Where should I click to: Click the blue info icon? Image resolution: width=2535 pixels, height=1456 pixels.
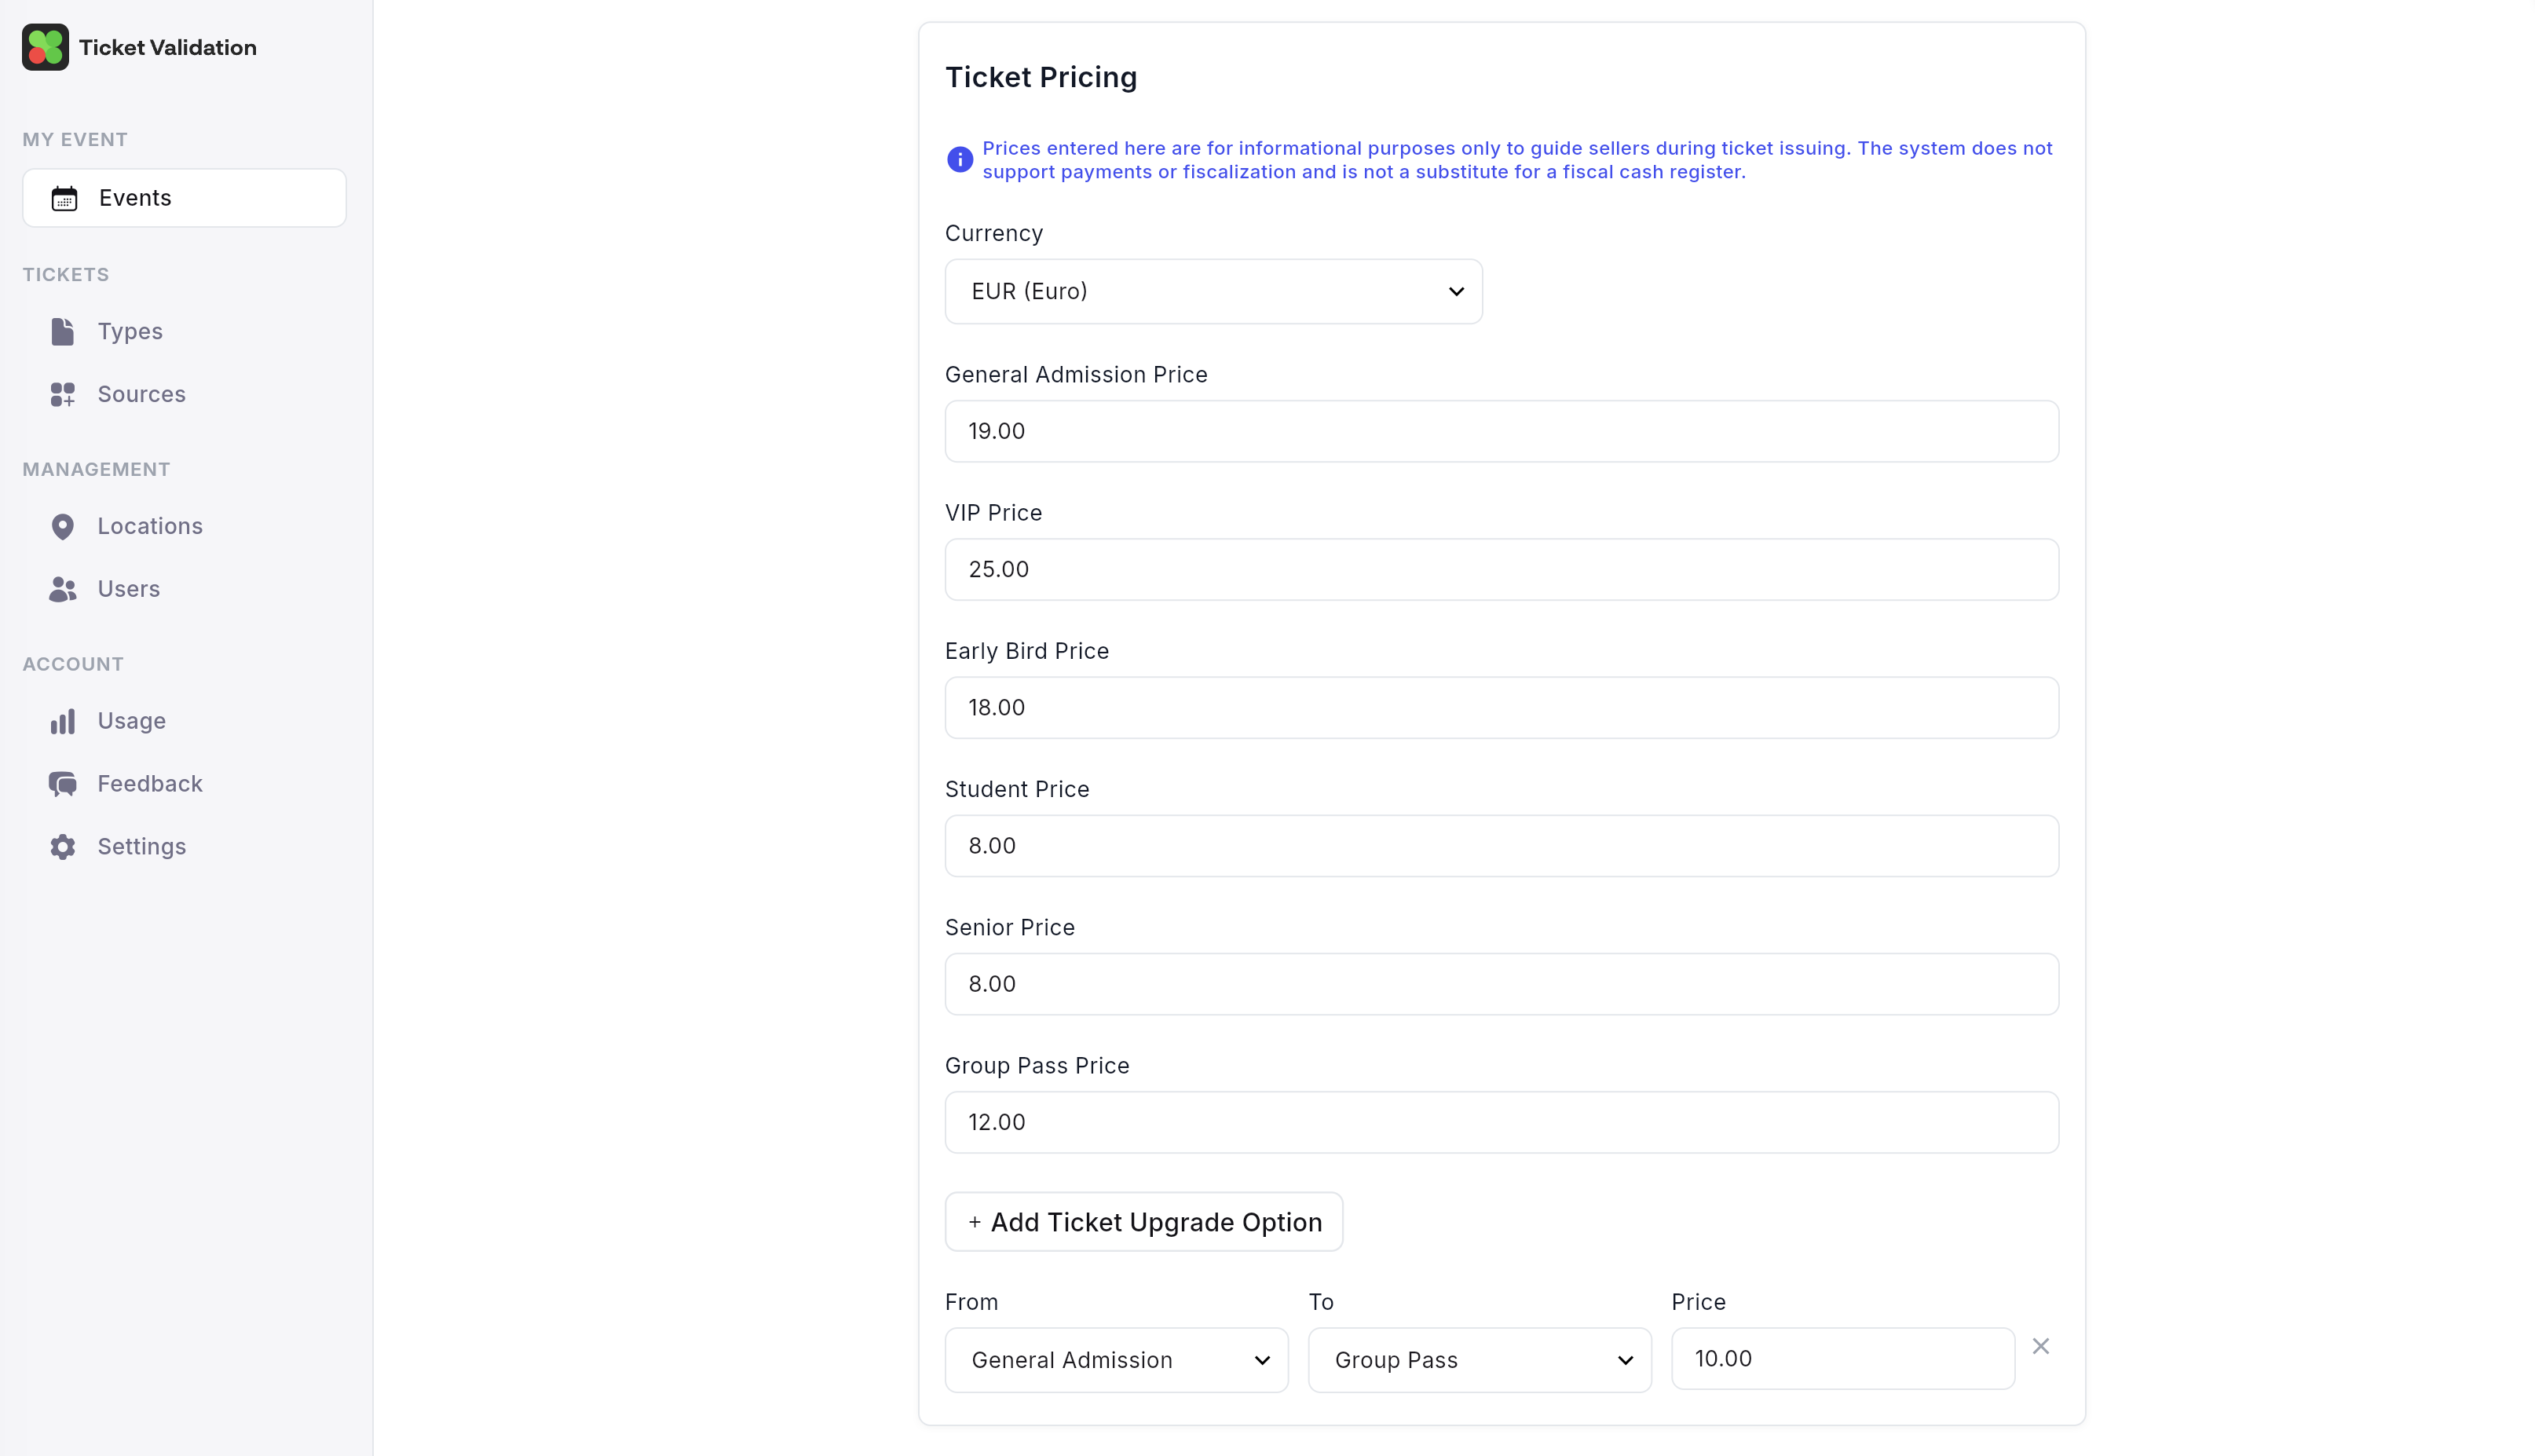point(959,159)
